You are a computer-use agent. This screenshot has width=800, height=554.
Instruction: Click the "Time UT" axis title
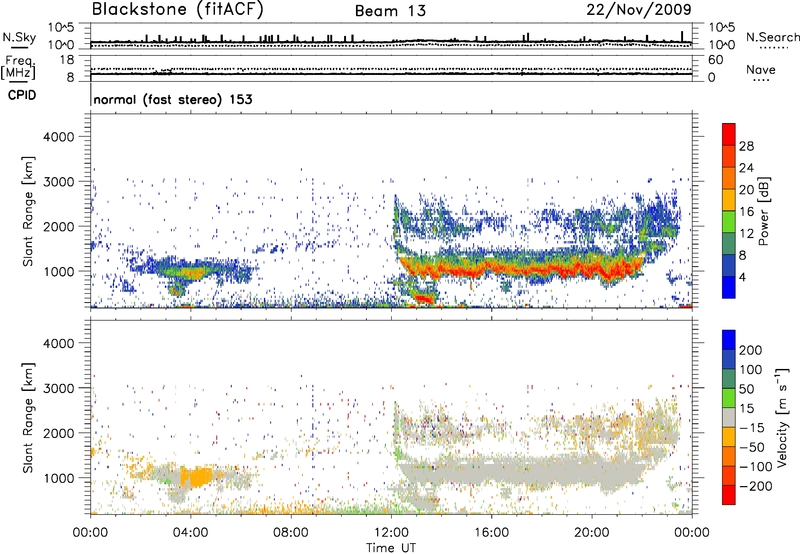[391, 547]
